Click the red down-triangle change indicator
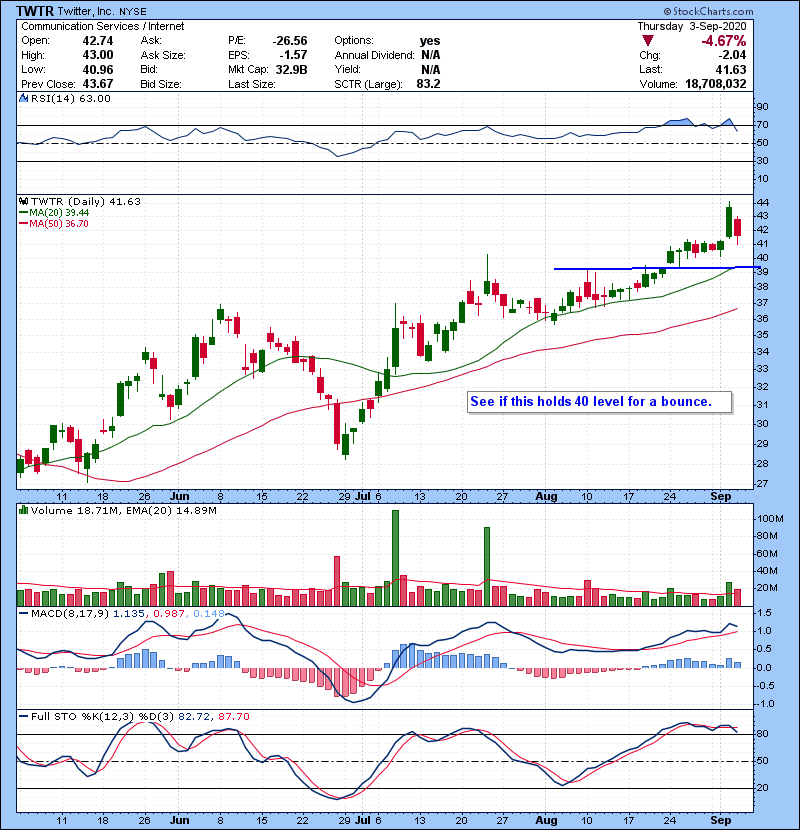Image resolution: width=800 pixels, height=830 pixels. tap(648, 41)
